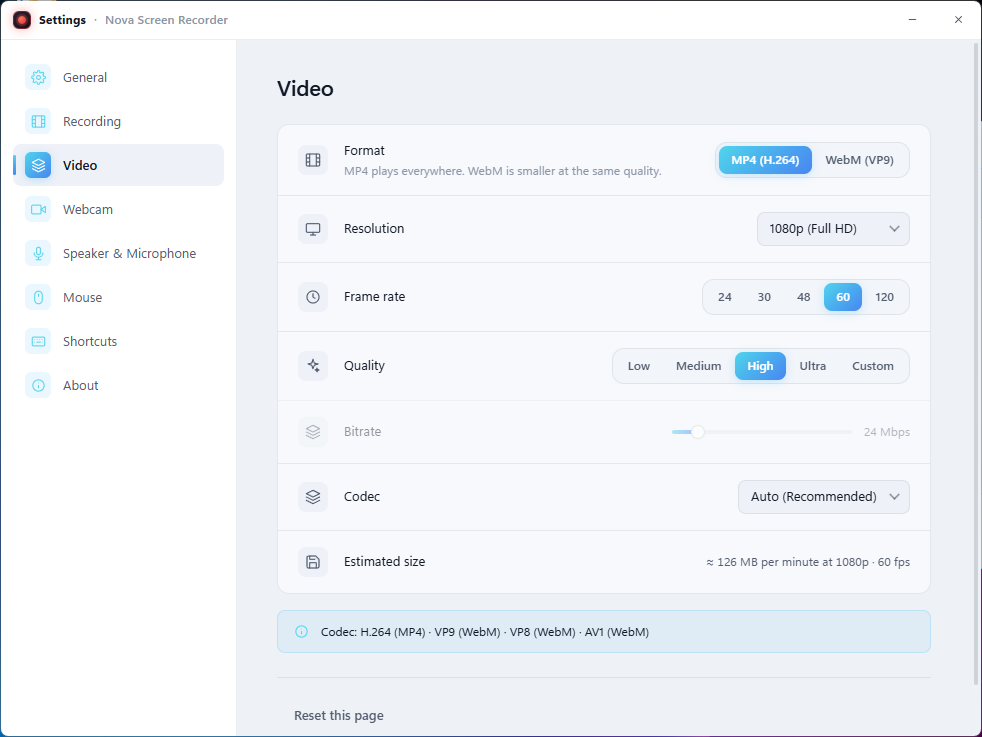Click the vertical scrollbar on the right
Screen dimensions: 982x737
tap(978, 363)
